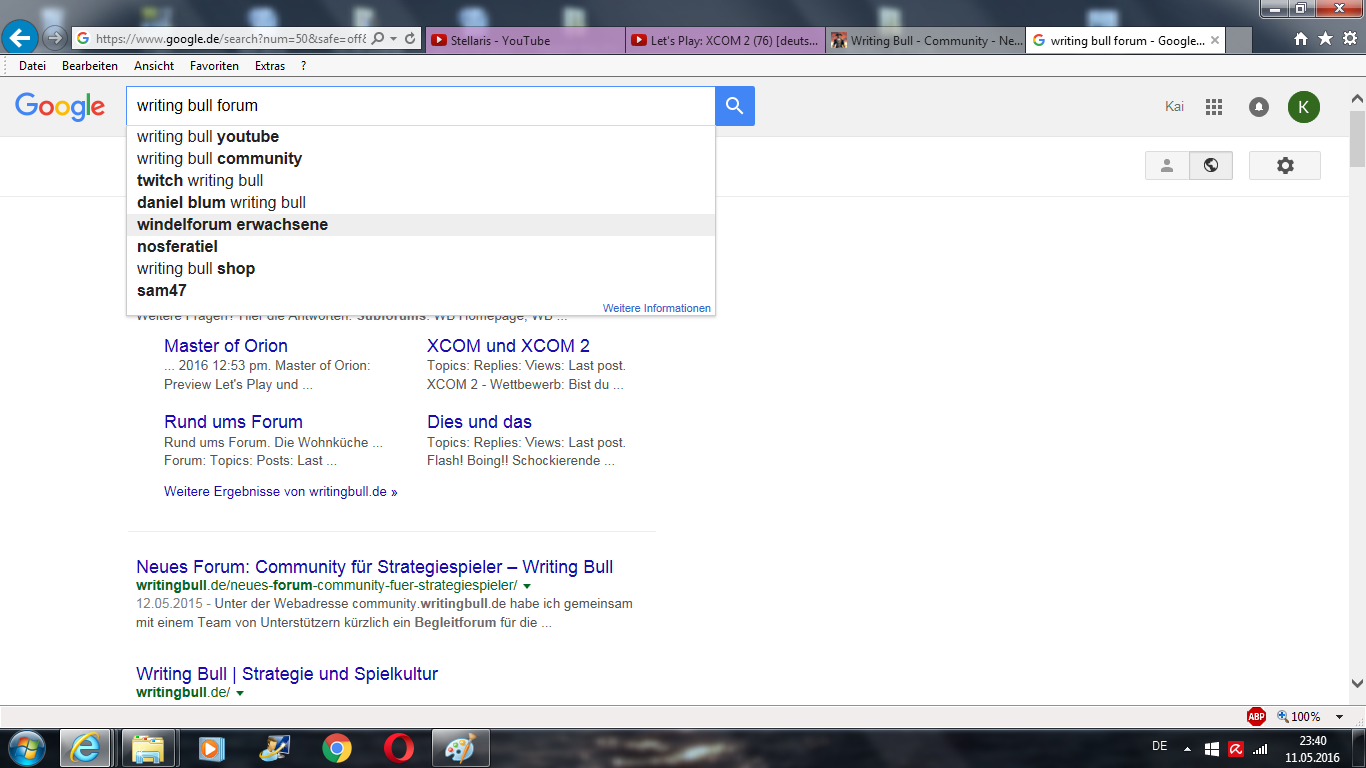This screenshot has height=768, width=1366.
Task: Launch Opera from the taskbar
Action: tap(399, 748)
